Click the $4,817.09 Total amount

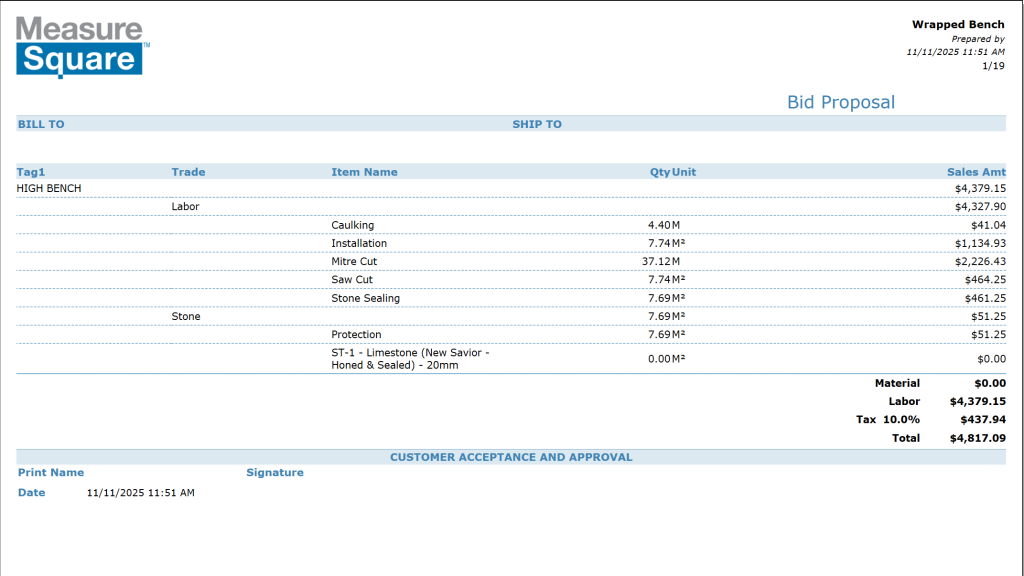[x=977, y=438]
